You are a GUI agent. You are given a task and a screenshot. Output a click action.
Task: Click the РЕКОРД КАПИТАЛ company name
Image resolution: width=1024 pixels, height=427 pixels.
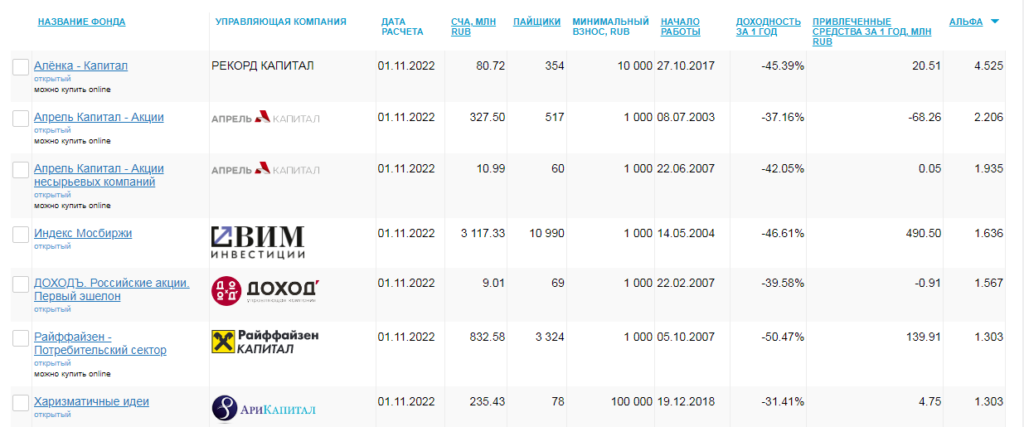(x=263, y=65)
